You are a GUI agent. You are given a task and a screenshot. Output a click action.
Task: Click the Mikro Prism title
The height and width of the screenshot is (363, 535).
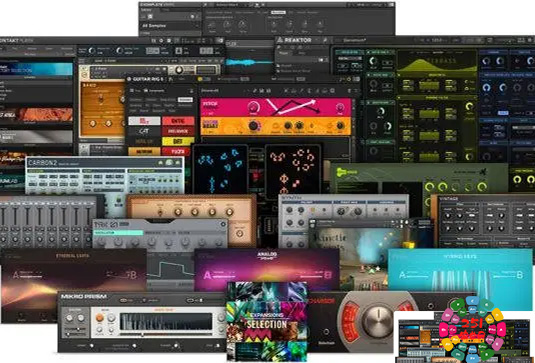click(x=84, y=296)
